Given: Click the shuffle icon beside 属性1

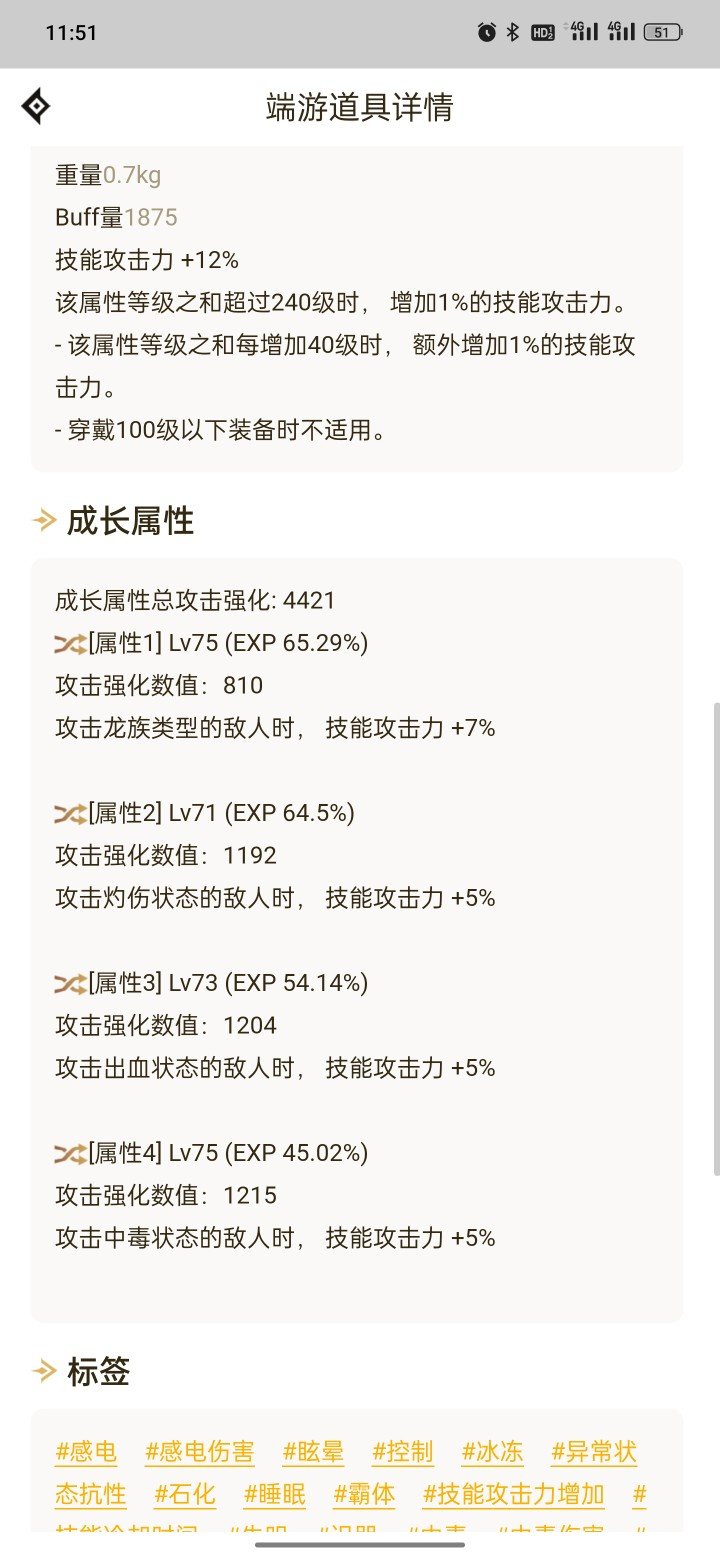Looking at the screenshot, I should (69, 643).
